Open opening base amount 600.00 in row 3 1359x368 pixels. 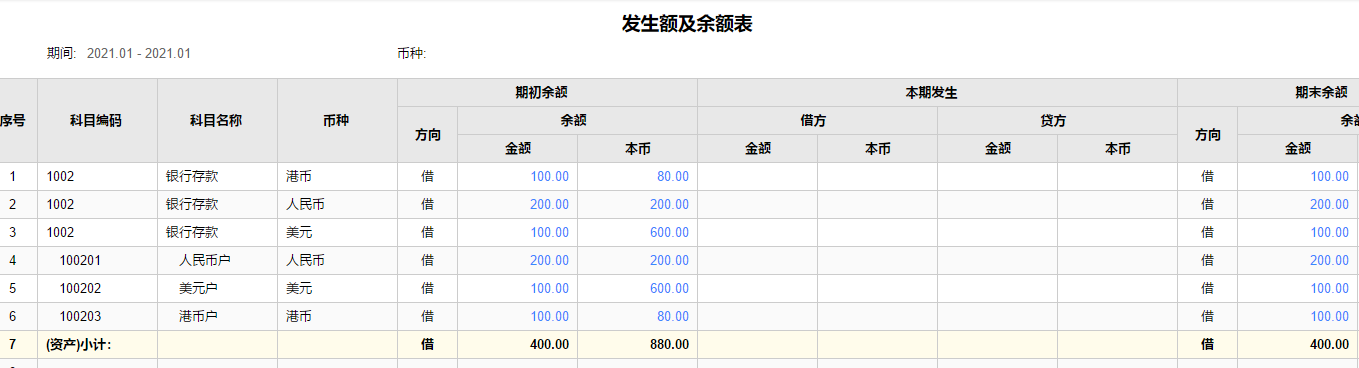(669, 232)
